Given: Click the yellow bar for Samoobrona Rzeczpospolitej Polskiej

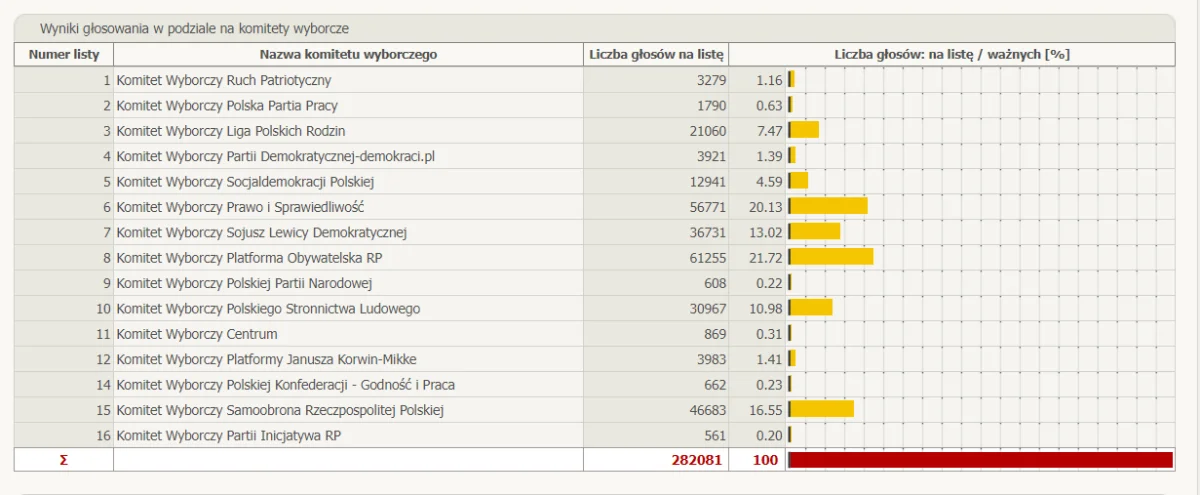Looking at the screenshot, I should pyautogui.click(x=821, y=410).
